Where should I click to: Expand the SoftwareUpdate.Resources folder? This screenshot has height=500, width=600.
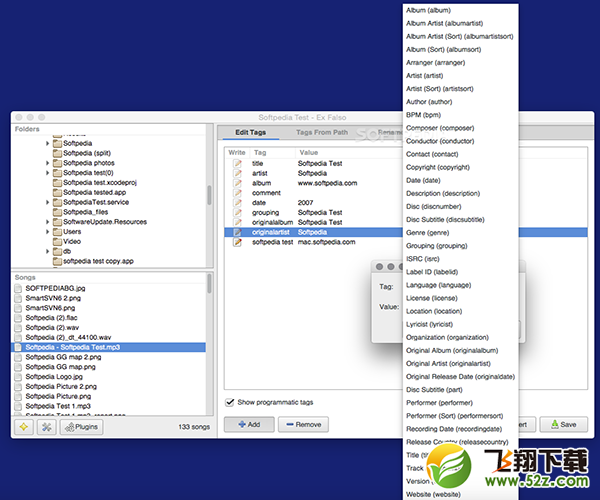(x=47, y=222)
